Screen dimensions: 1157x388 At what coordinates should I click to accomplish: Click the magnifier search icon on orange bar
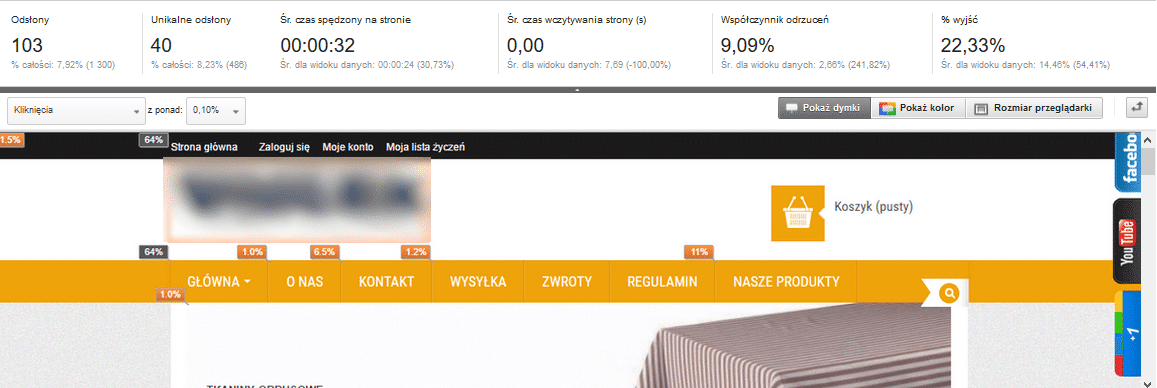949,294
